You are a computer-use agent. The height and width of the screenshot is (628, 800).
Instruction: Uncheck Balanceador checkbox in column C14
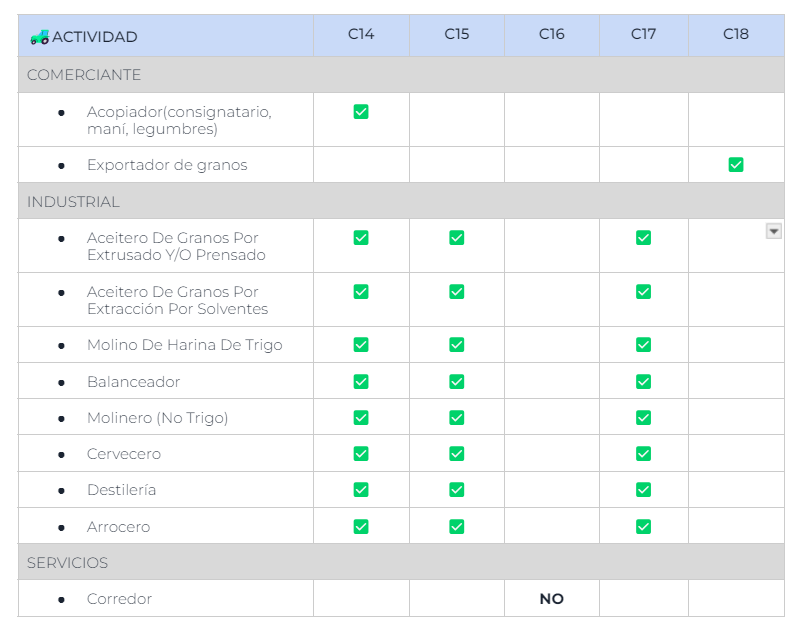click(361, 382)
